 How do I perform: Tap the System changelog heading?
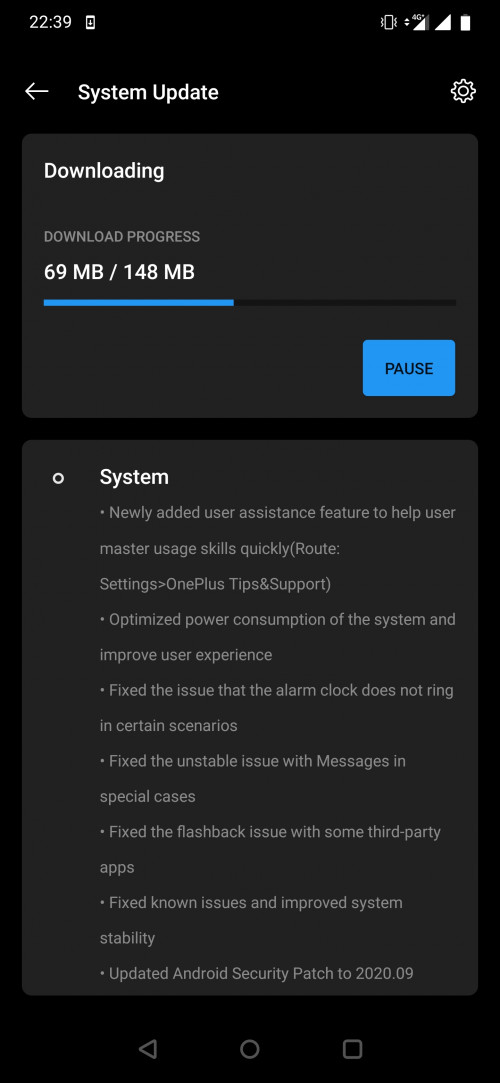134,477
